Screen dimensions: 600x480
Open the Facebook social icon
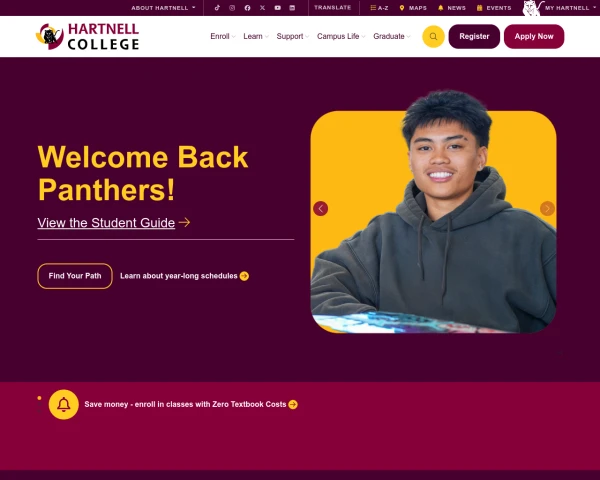click(x=247, y=8)
